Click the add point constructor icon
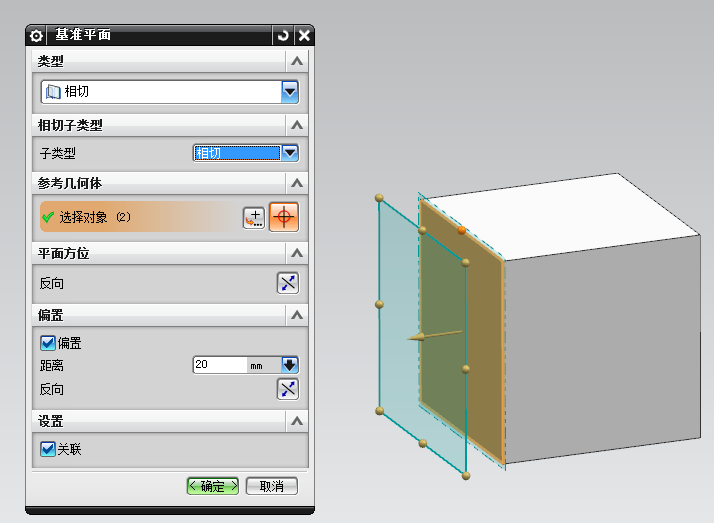 coord(254,218)
